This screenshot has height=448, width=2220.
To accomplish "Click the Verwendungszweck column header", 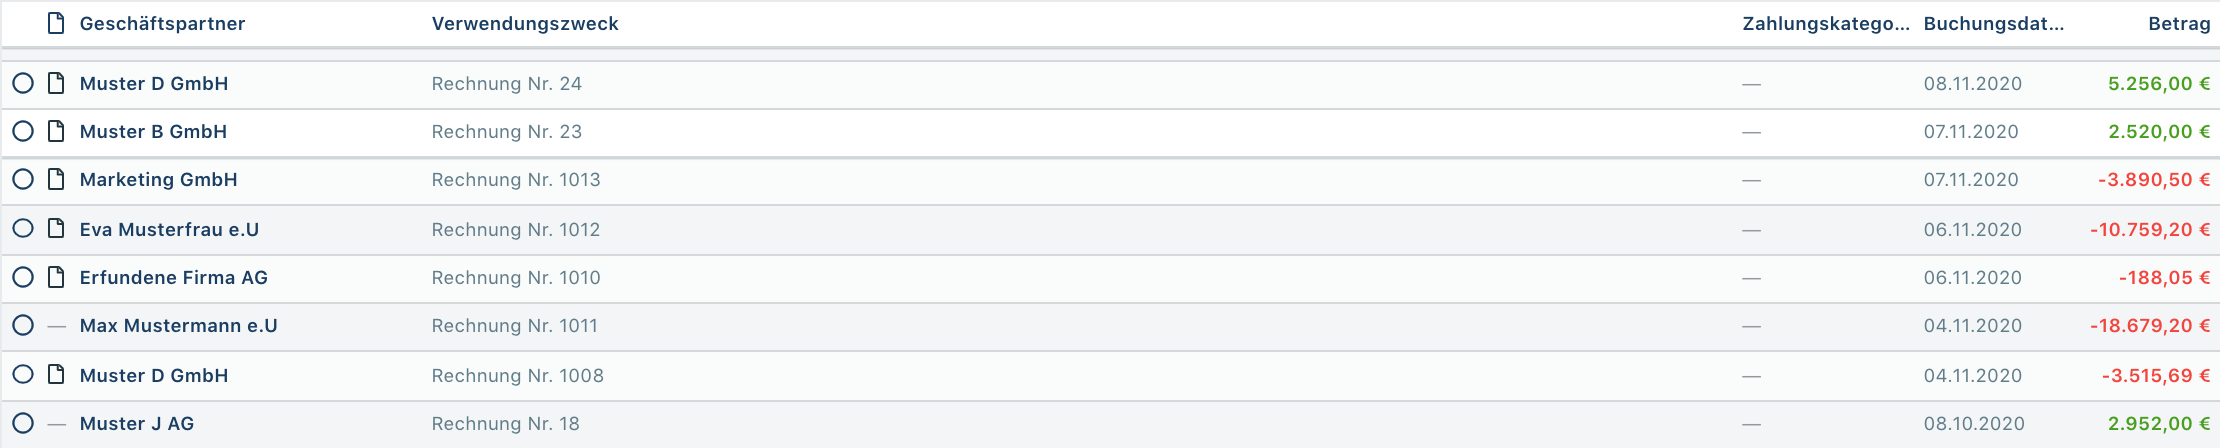I will [525, 23].
